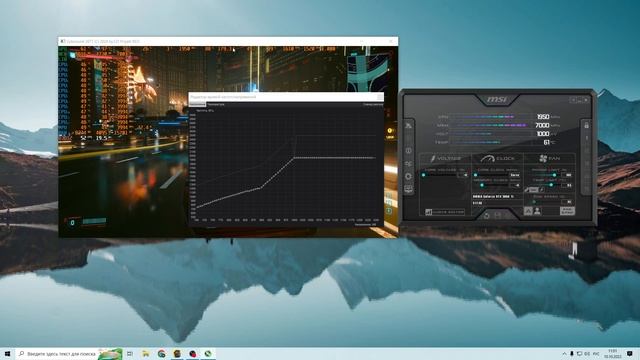Click the MSI logo on Afterburner
Viewport: 640px width, 360px height.
pos(496,100)
